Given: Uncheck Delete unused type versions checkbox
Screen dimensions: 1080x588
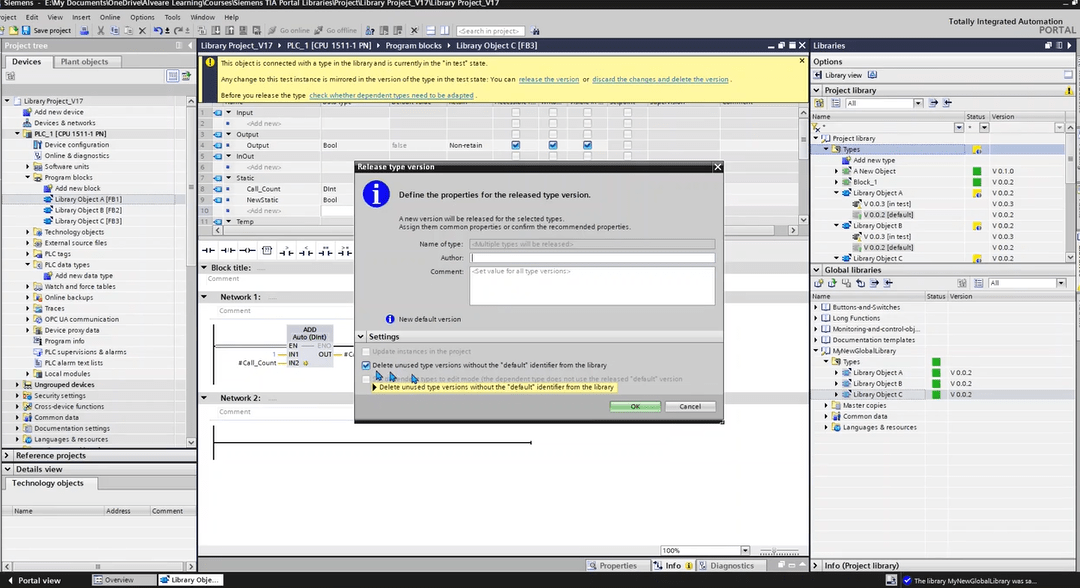Looking at the screenshot, I should [366, 365].
